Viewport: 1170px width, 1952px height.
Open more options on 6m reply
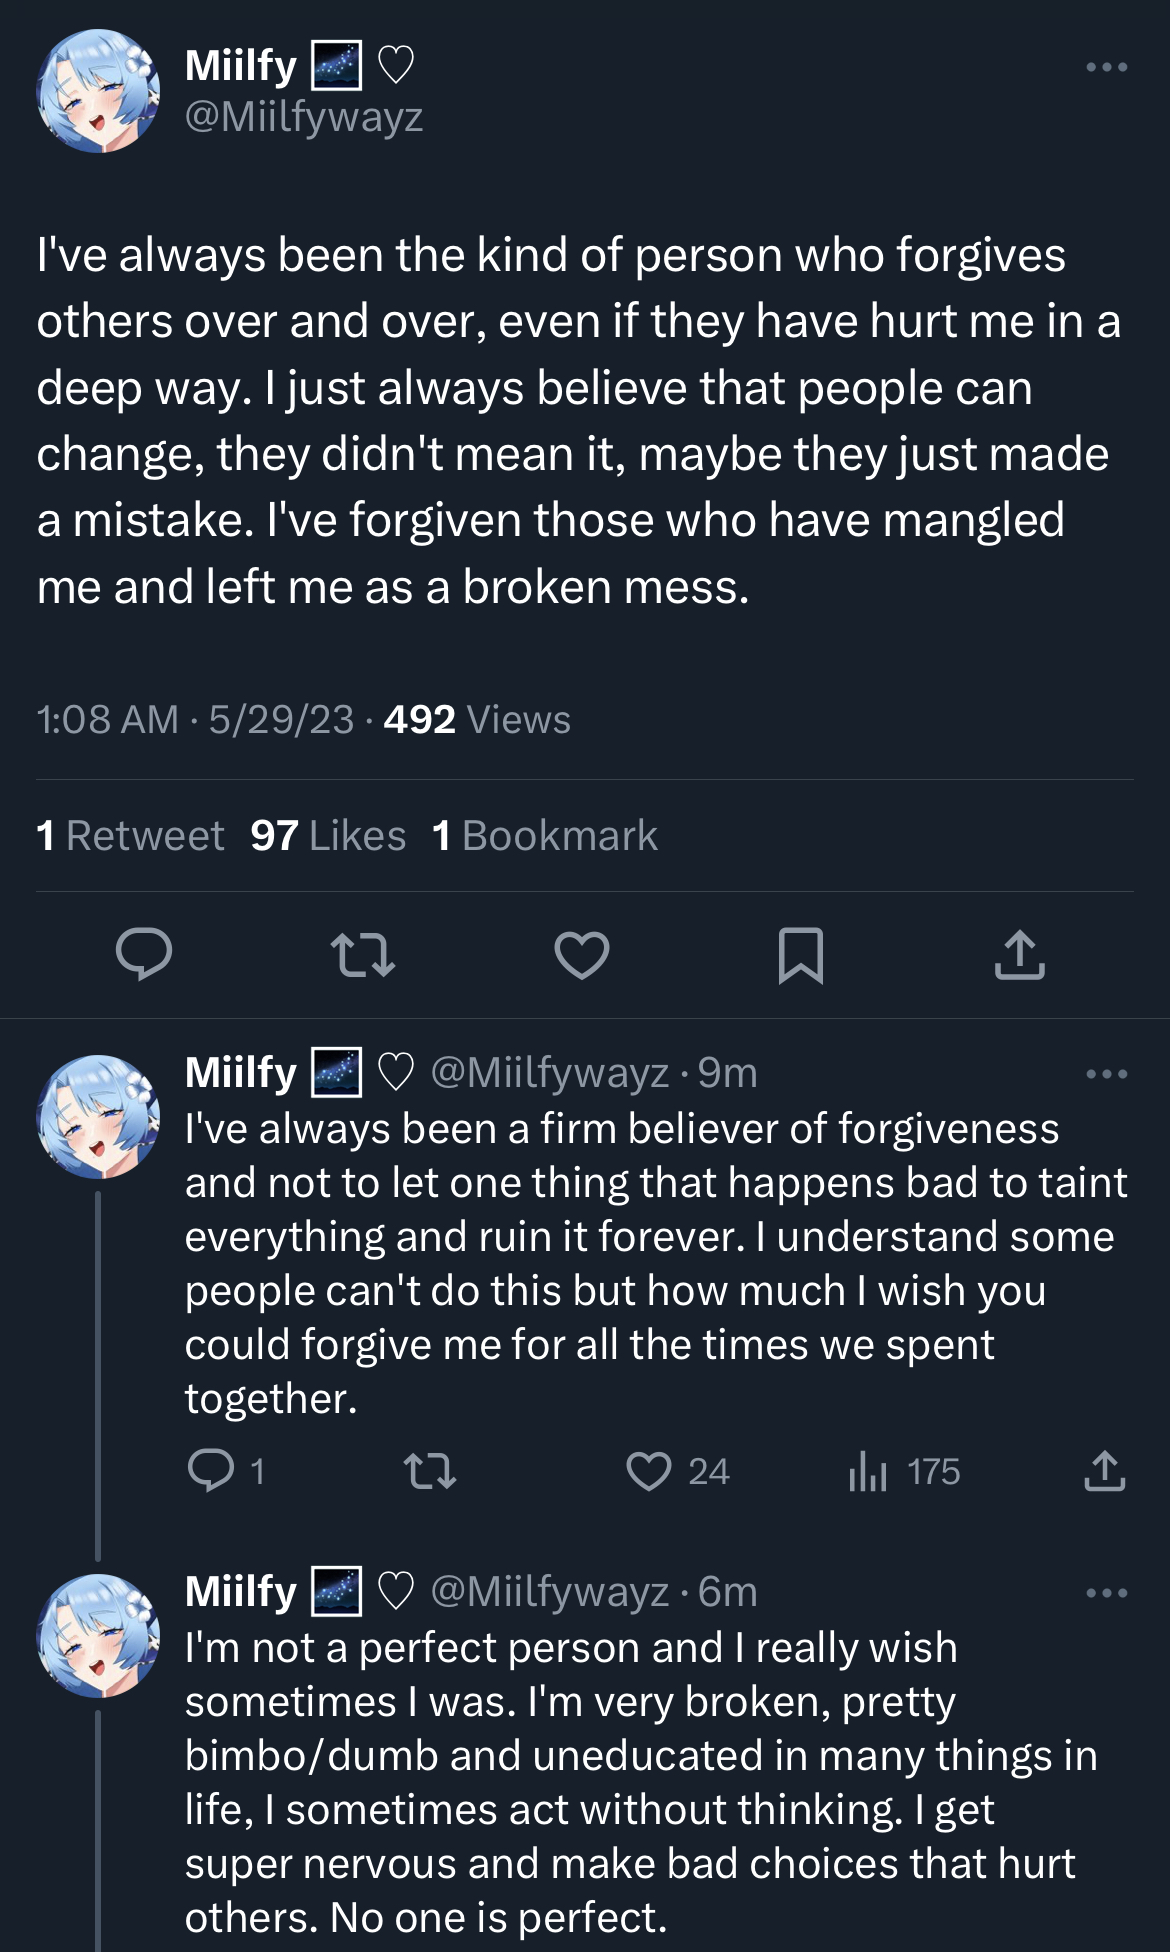click(x=1107, y=1593)
